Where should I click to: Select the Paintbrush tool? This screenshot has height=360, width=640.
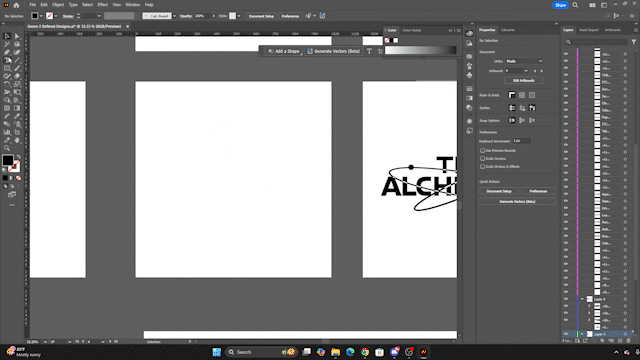(17, 68)
